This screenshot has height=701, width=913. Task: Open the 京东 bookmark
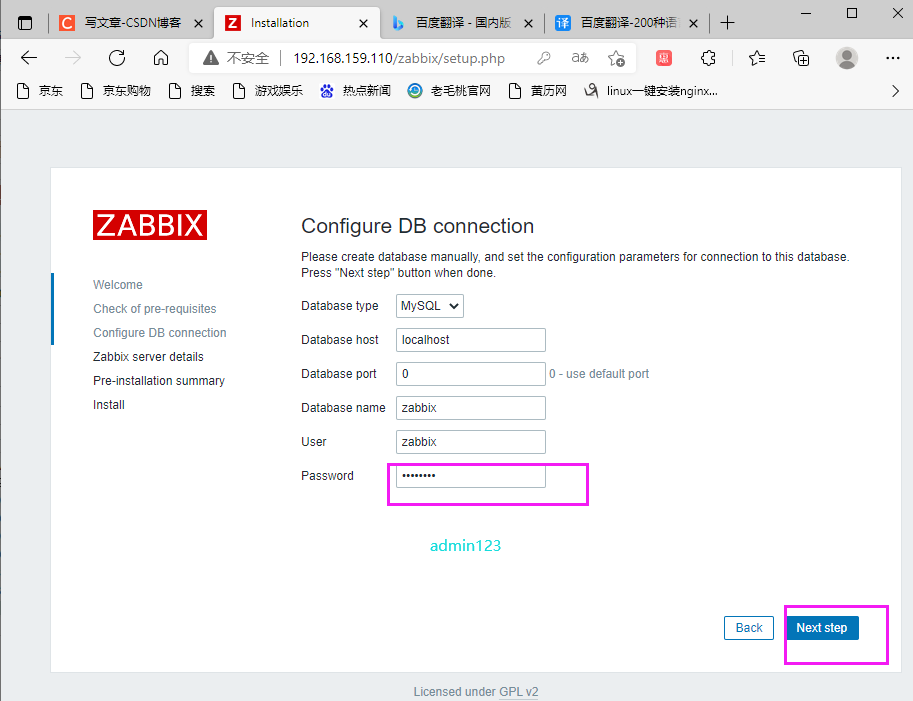[x=40, y=91]
